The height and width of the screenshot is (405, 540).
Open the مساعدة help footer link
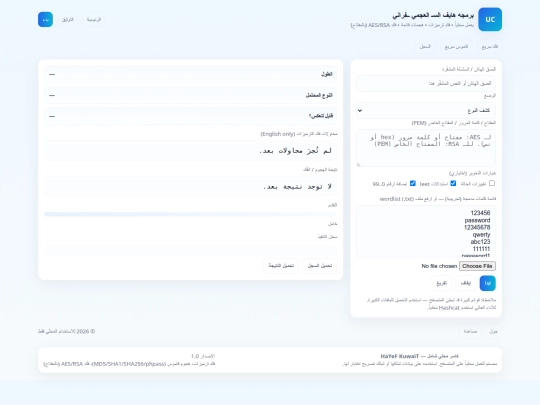tap(470, 331)
